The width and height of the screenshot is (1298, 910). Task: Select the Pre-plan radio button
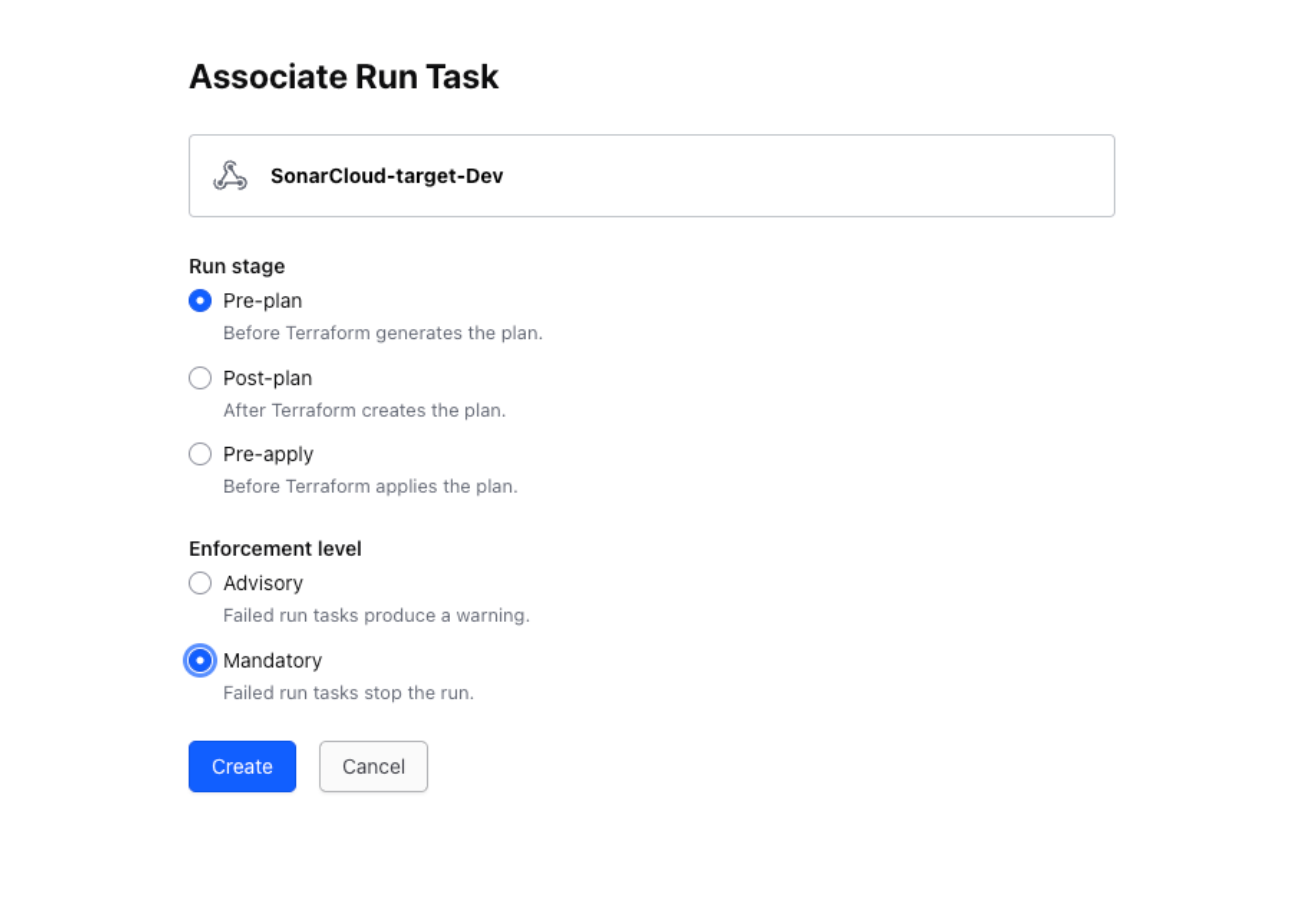point(200,301)
